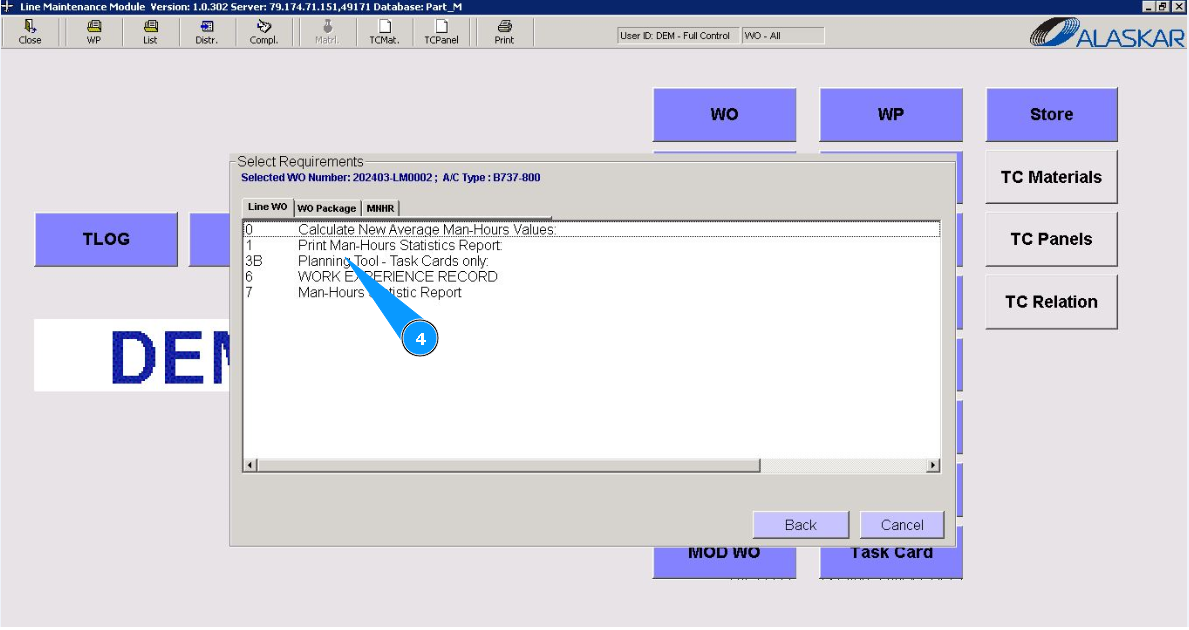Open the MOD WO button
This screenshot has width=1189, height=630.
pyautogui.click(x=724, y=563)
